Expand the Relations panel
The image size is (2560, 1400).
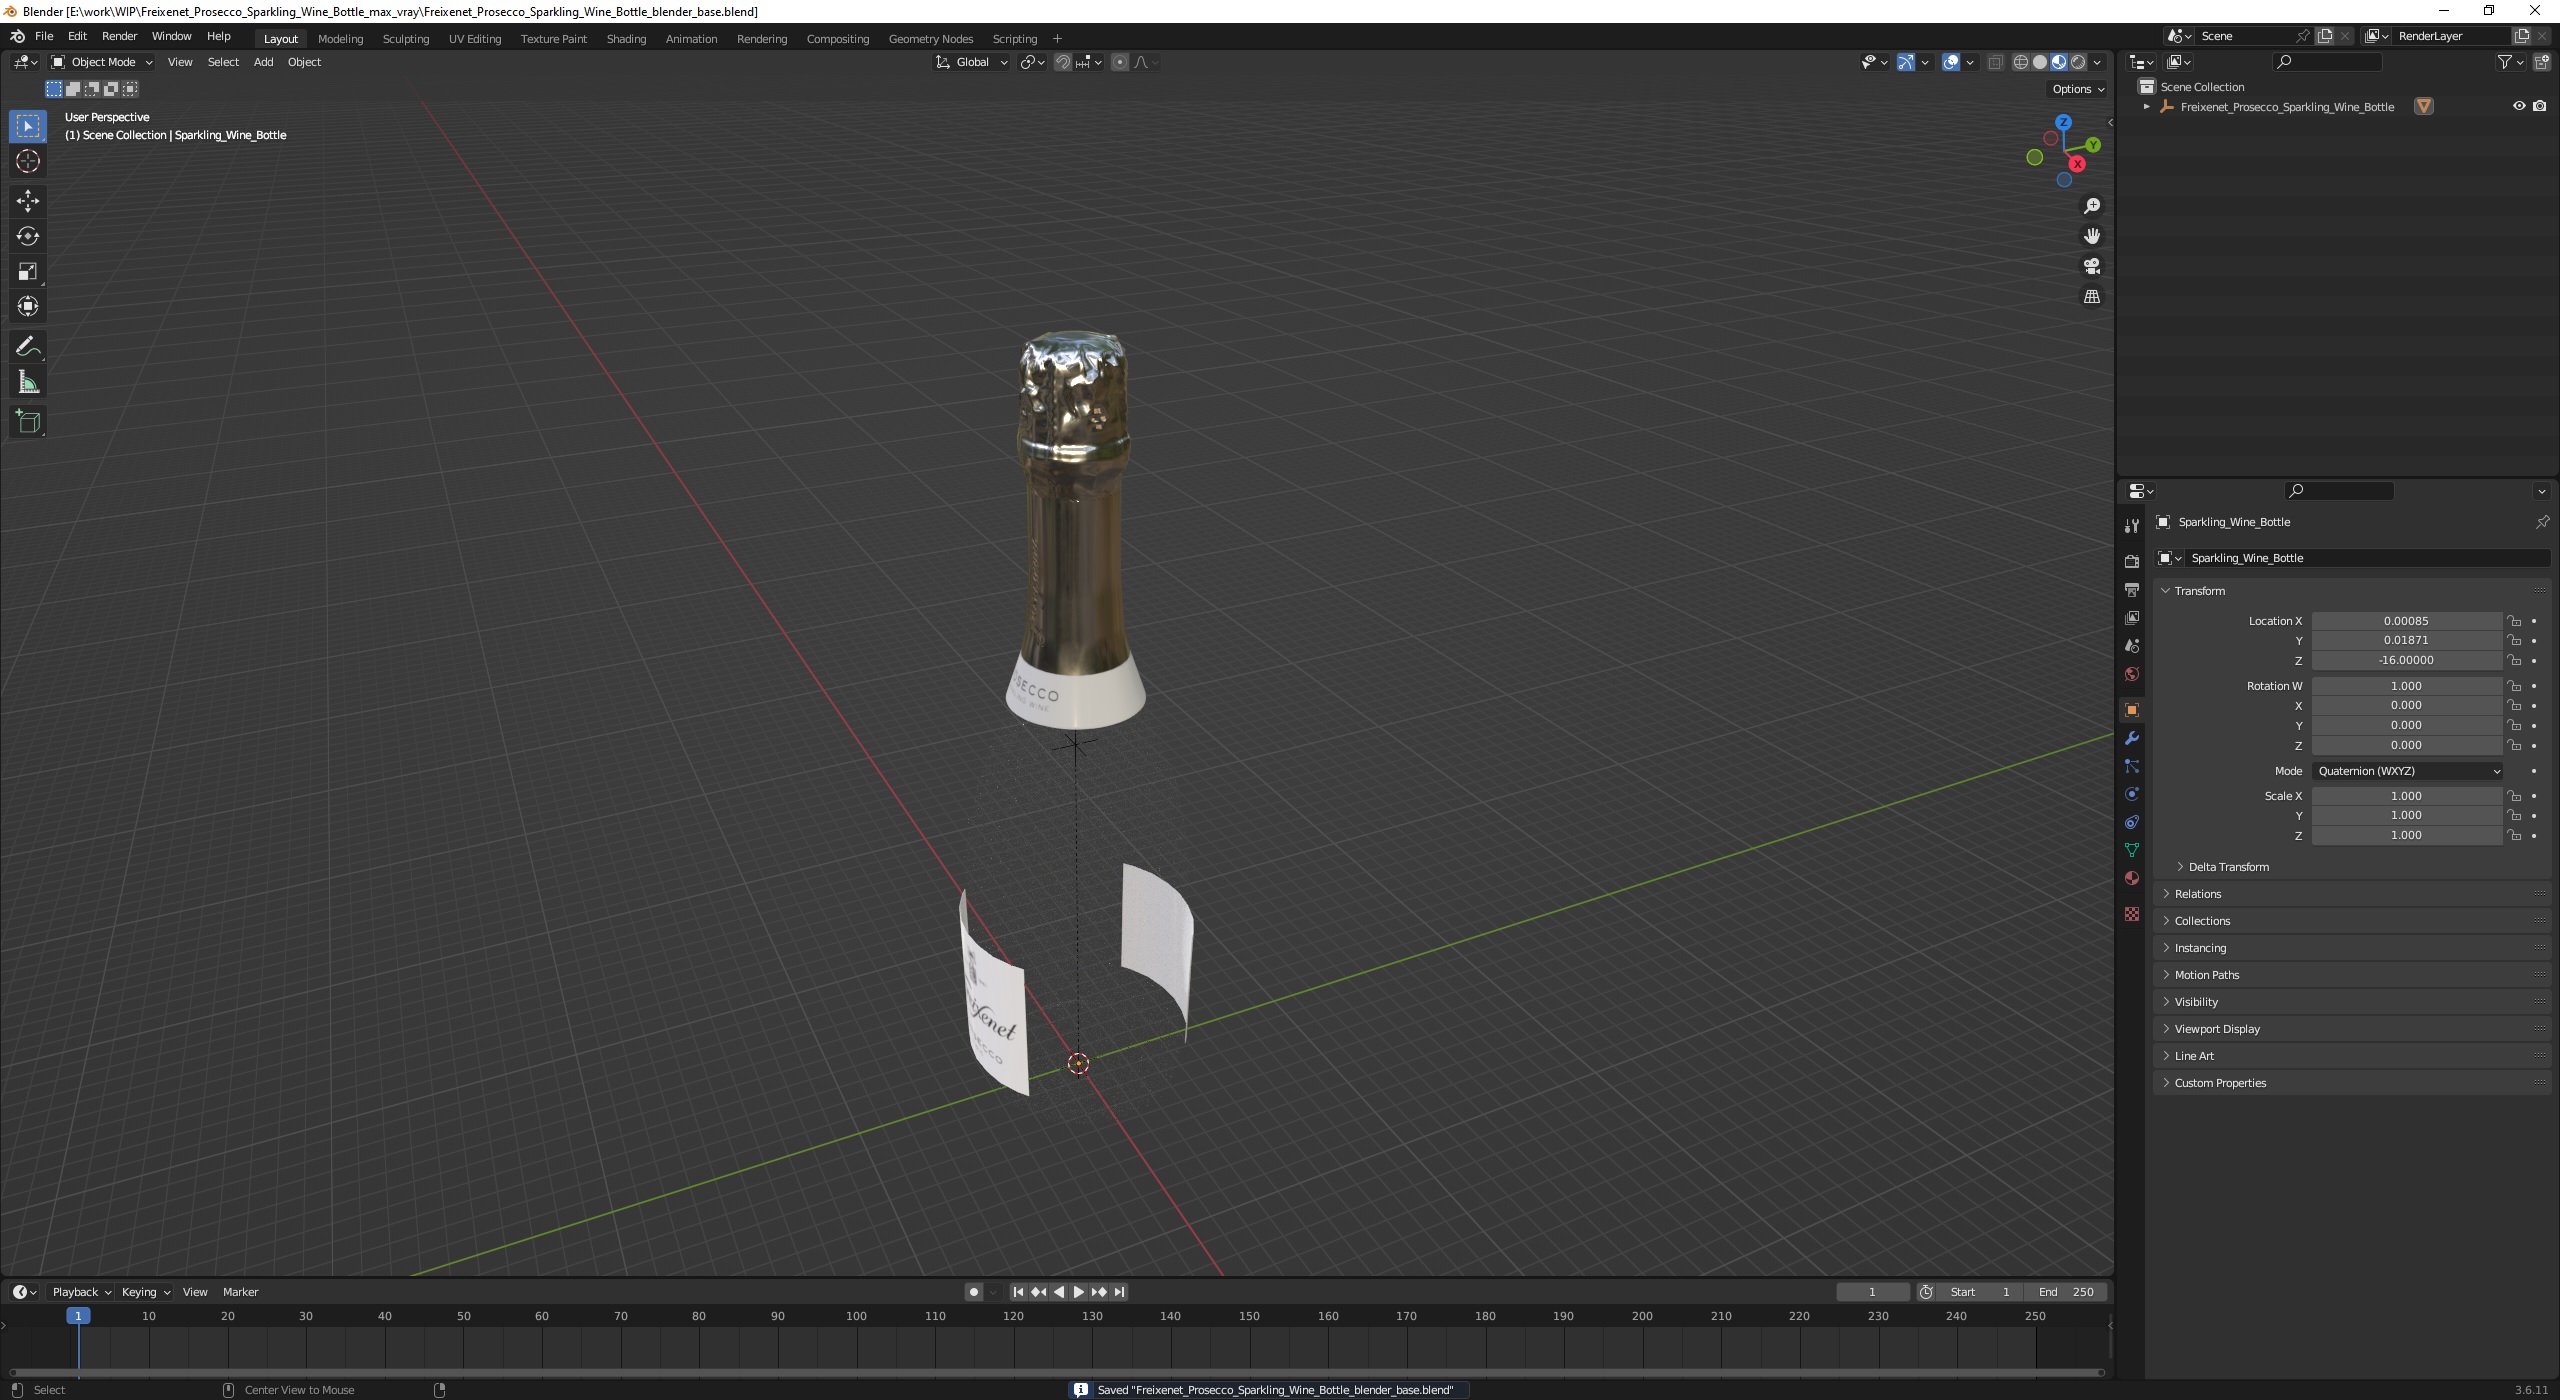tap(2197, 894)
